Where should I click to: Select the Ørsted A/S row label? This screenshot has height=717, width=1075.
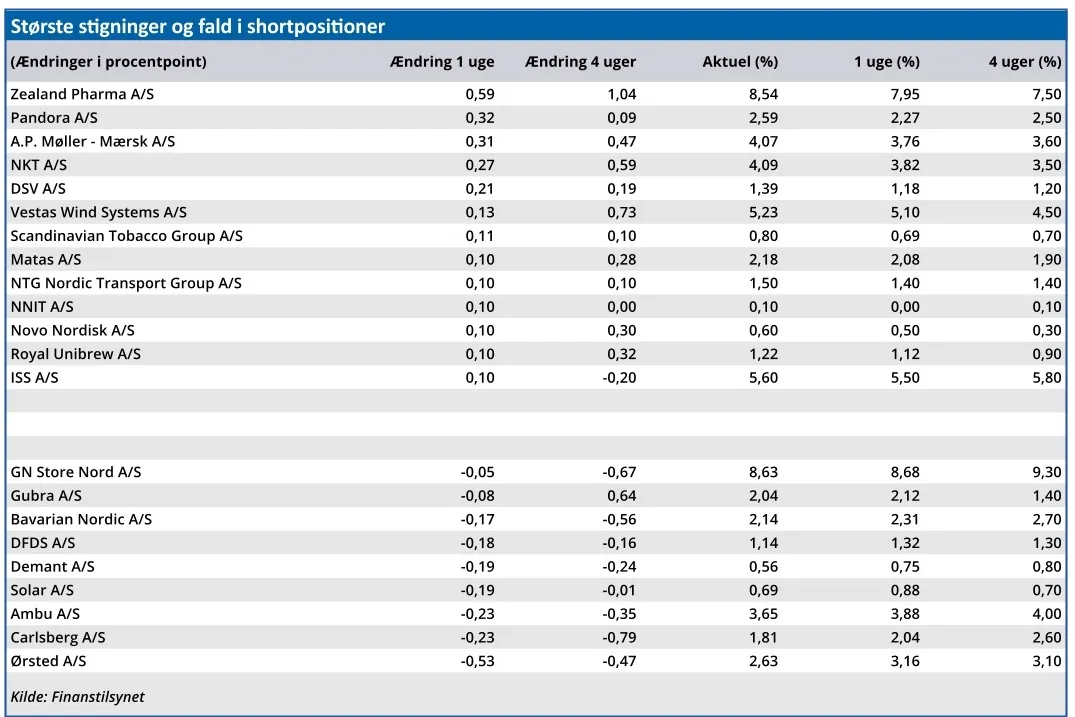click(48, 661)
